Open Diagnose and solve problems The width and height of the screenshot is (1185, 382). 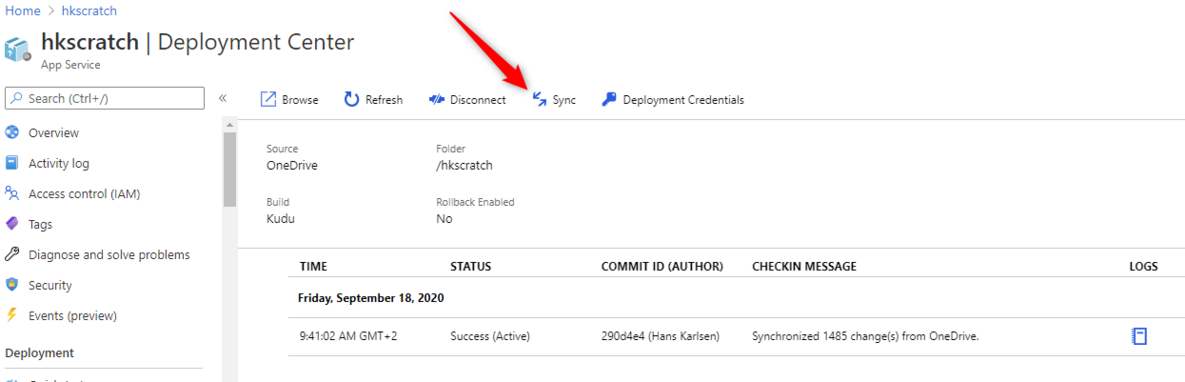point(97,255)
